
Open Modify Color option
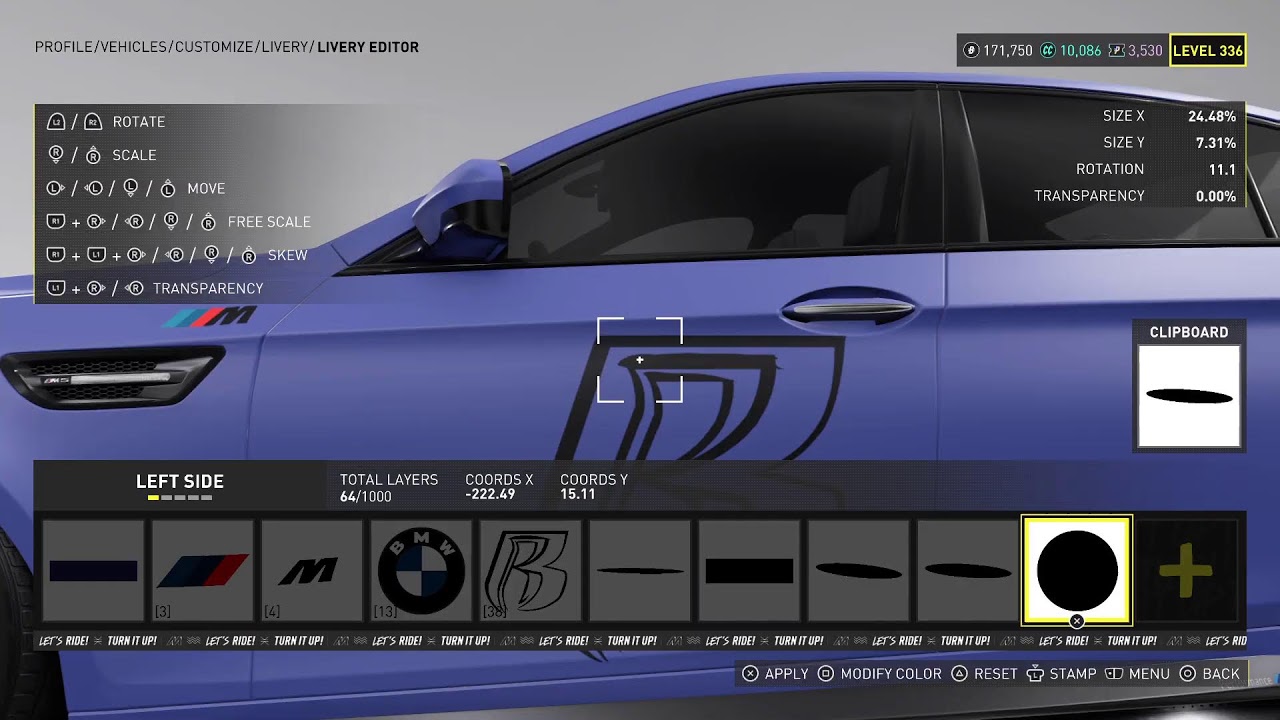click(891, 674)
